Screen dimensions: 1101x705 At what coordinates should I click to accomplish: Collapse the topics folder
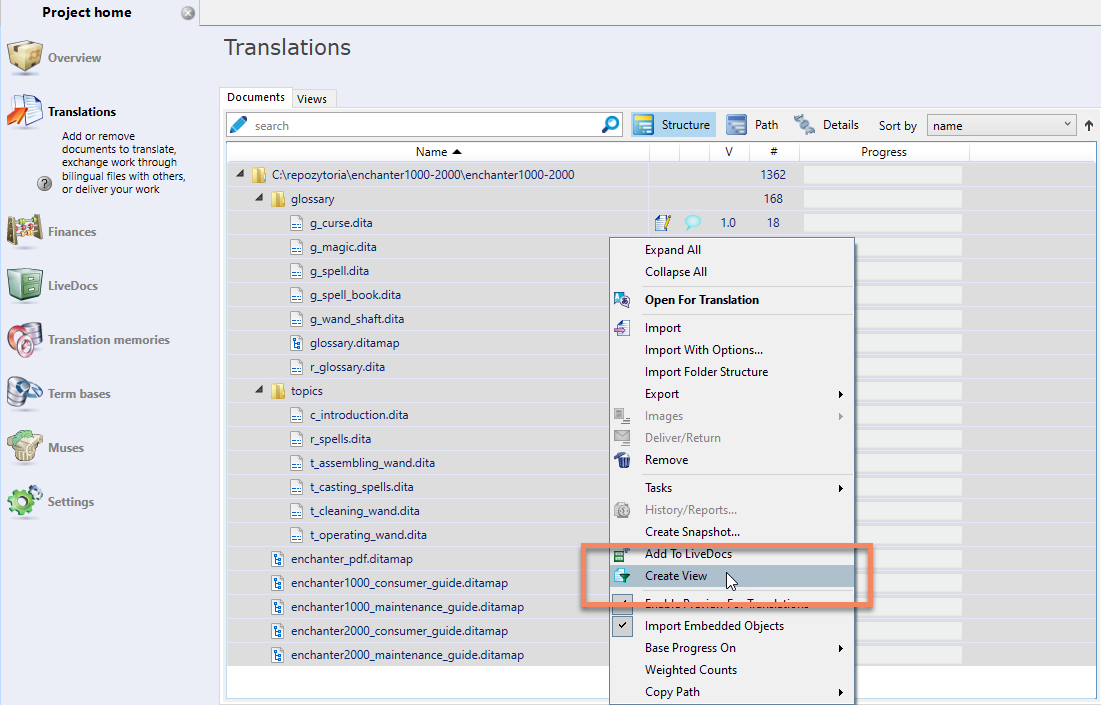pyautogui.click(x=259, y=391)
